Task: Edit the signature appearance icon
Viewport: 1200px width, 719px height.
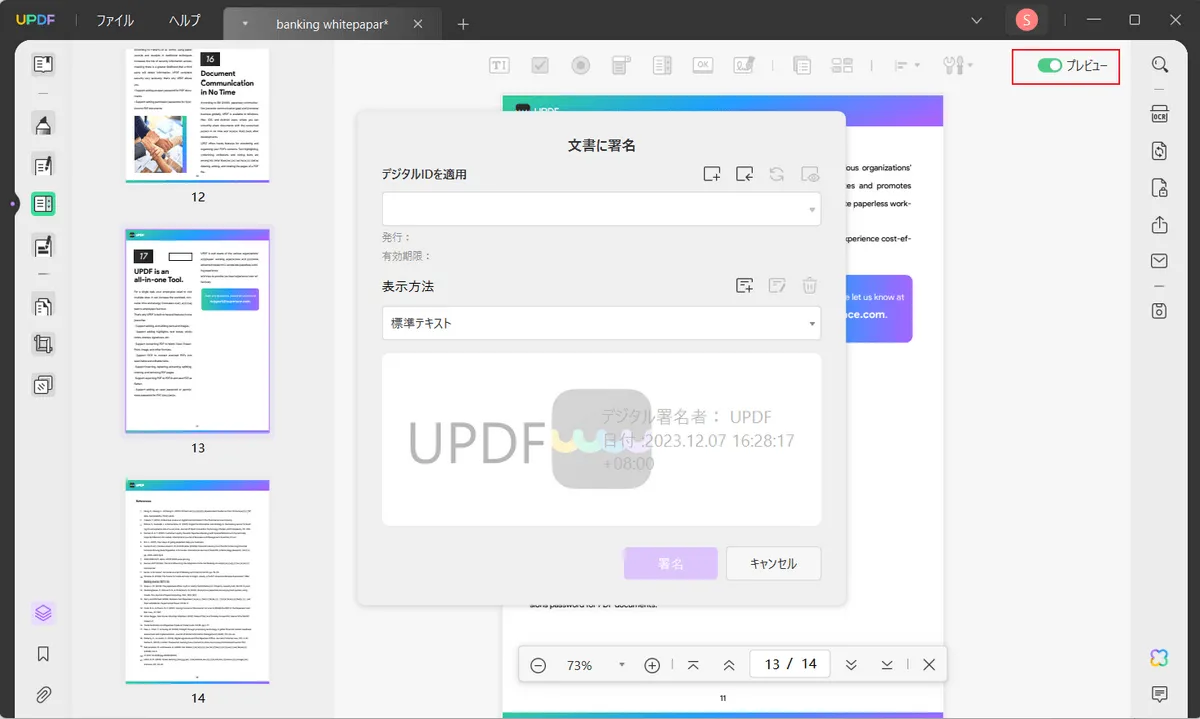Action: pos(777,286)
